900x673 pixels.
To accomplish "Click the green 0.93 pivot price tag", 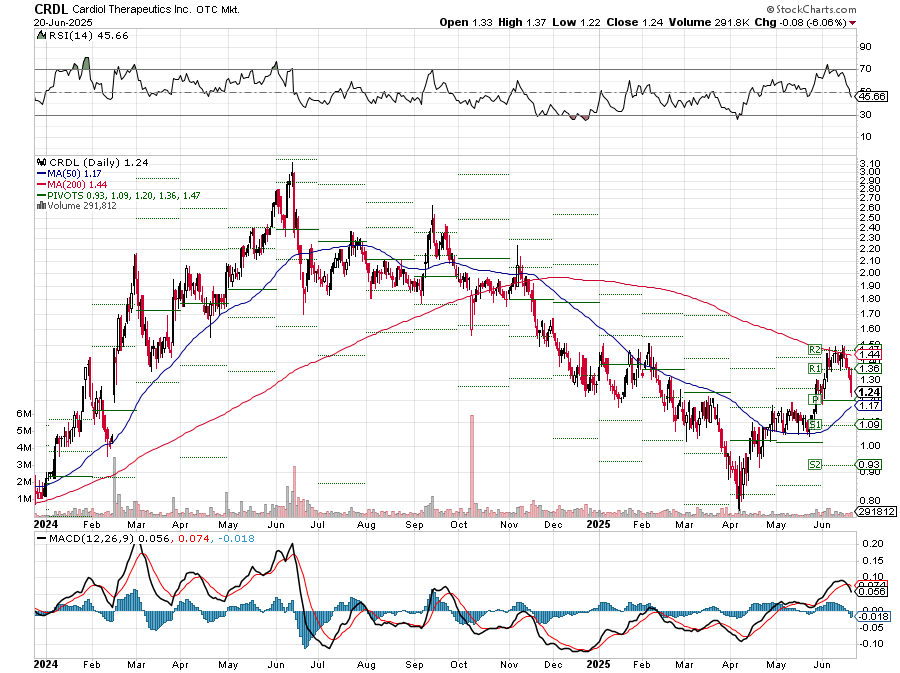I will coord(870,465).
